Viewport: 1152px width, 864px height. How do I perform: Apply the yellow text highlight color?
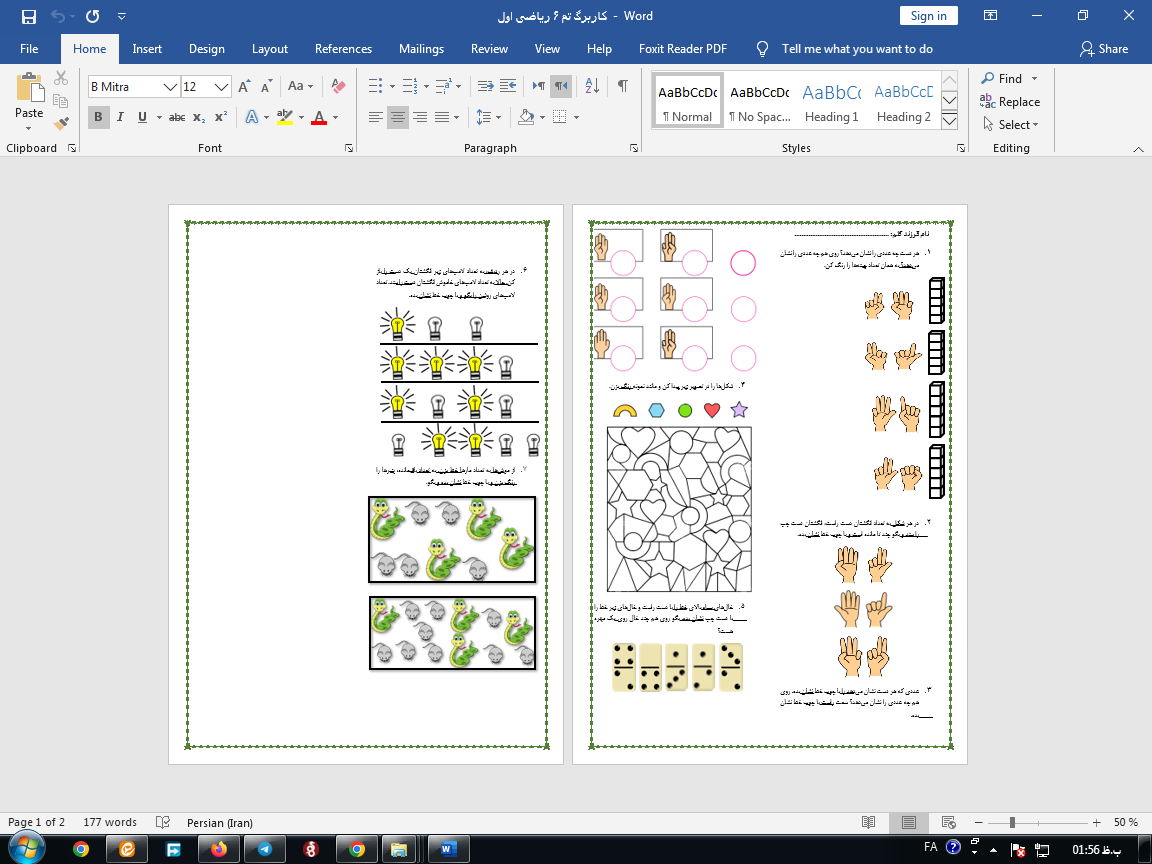click(285, 117)
